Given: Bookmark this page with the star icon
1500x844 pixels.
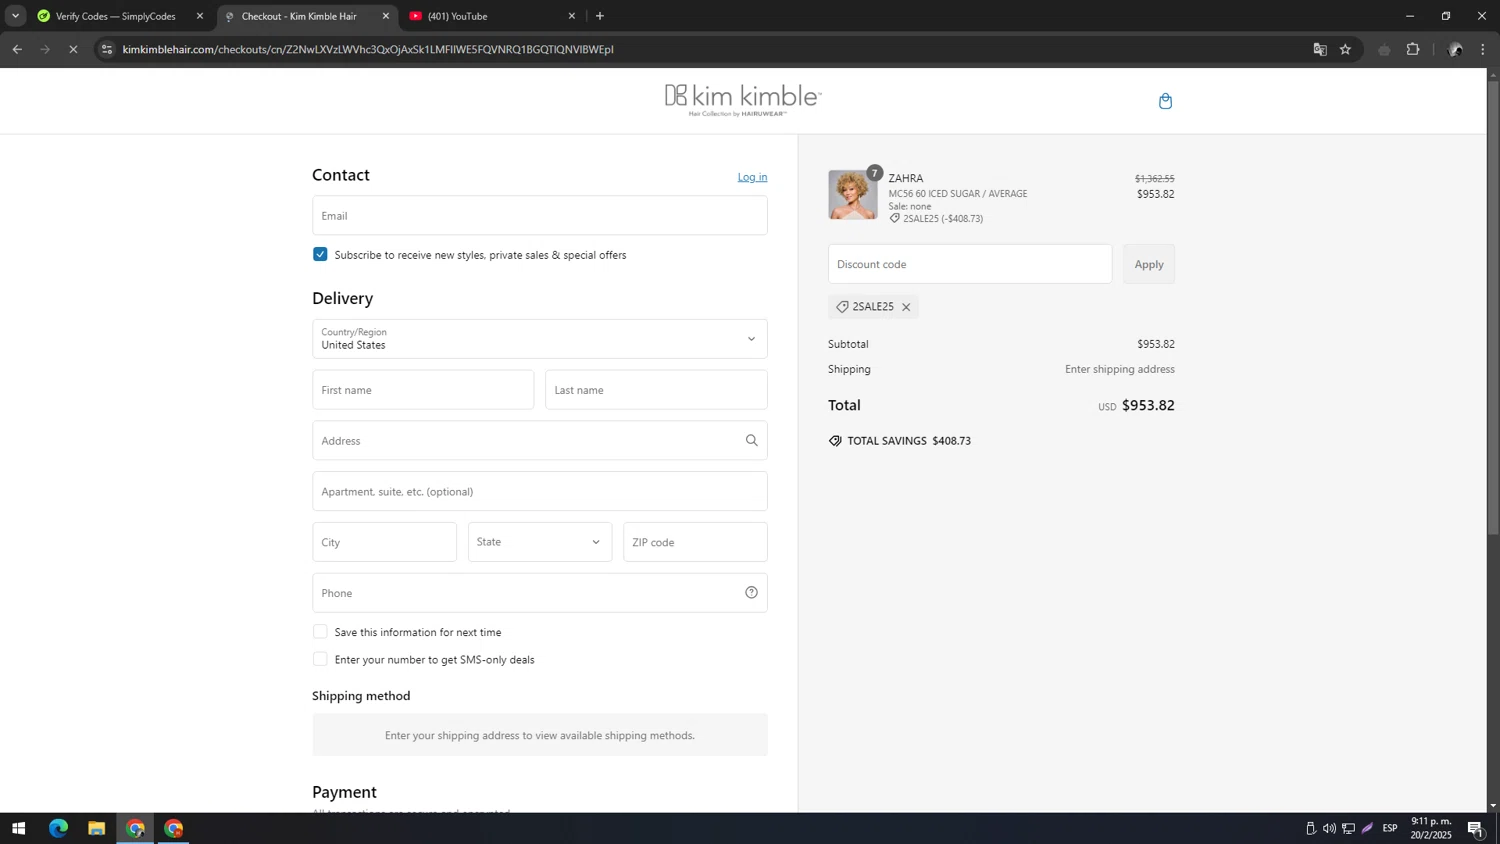Looking at the screenshot, I should point(1345,49).
